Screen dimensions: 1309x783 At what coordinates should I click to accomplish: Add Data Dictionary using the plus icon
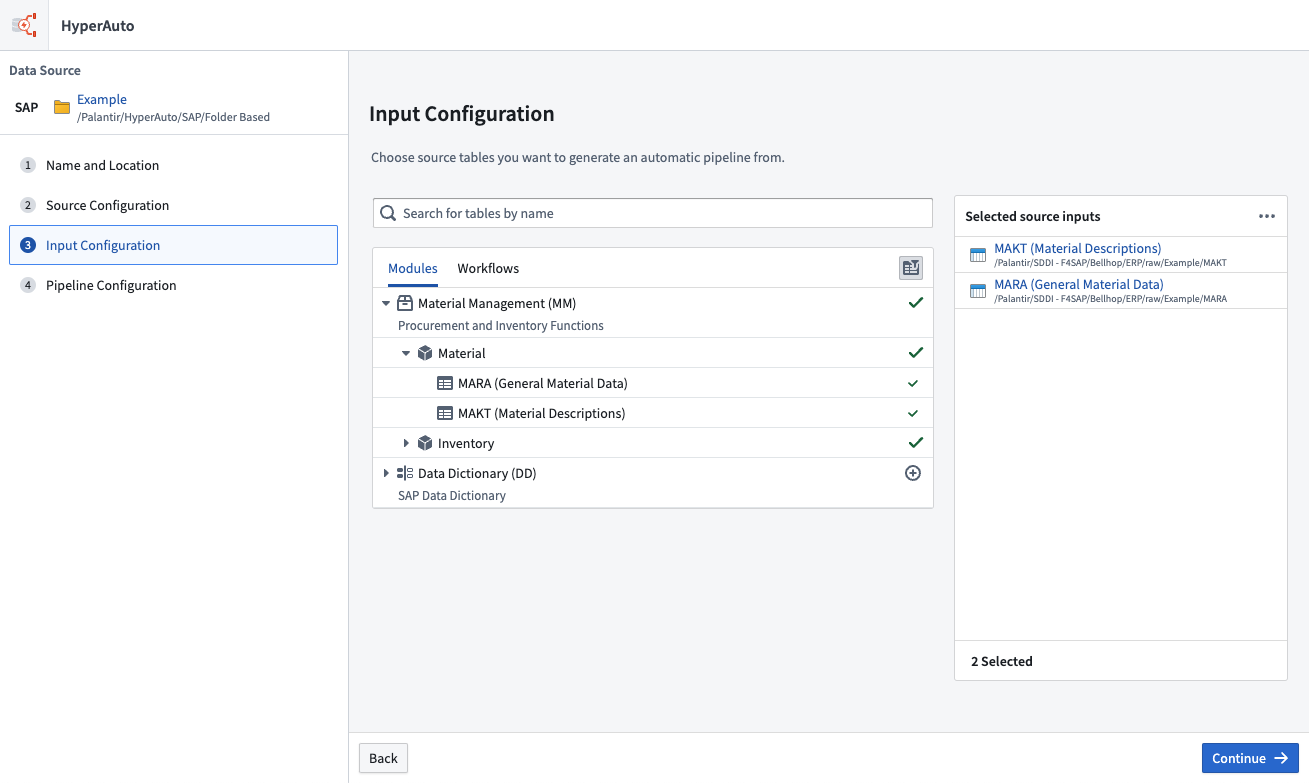coord(913,473)
